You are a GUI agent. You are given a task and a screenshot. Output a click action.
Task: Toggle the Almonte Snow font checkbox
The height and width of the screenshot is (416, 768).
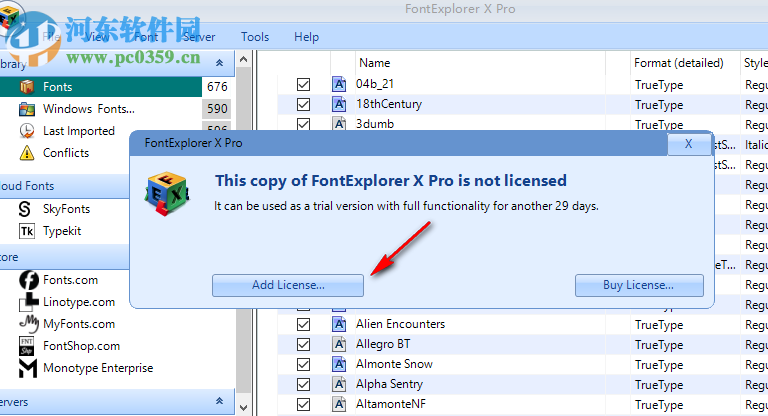pyautogui.click(x=303, y=365)
